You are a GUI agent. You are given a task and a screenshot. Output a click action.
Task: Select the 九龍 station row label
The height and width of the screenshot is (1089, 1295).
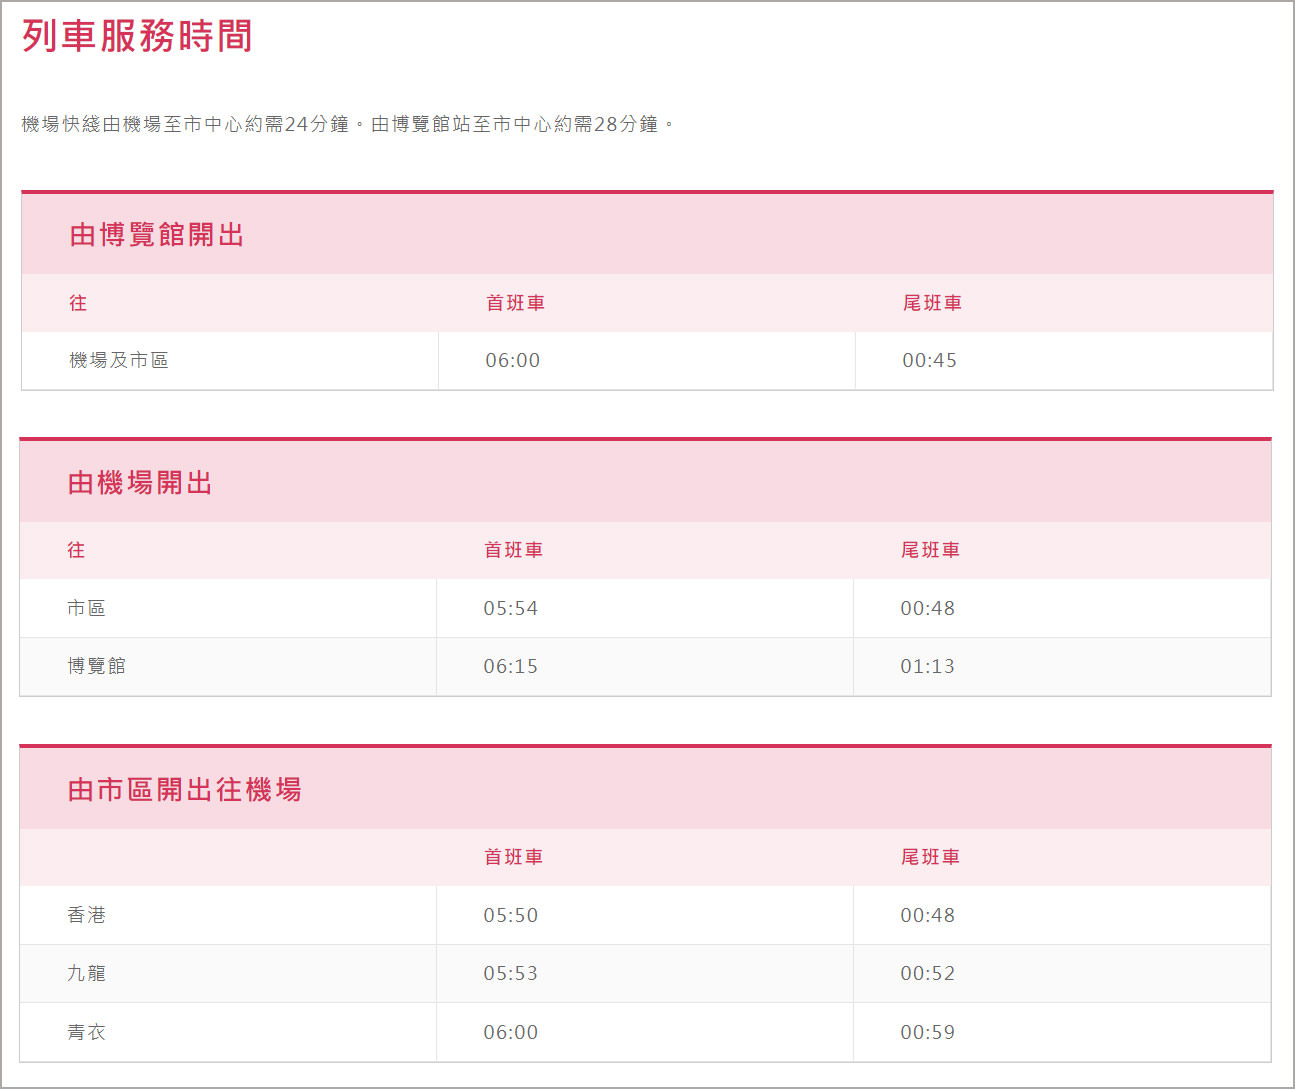pos(86,973)
